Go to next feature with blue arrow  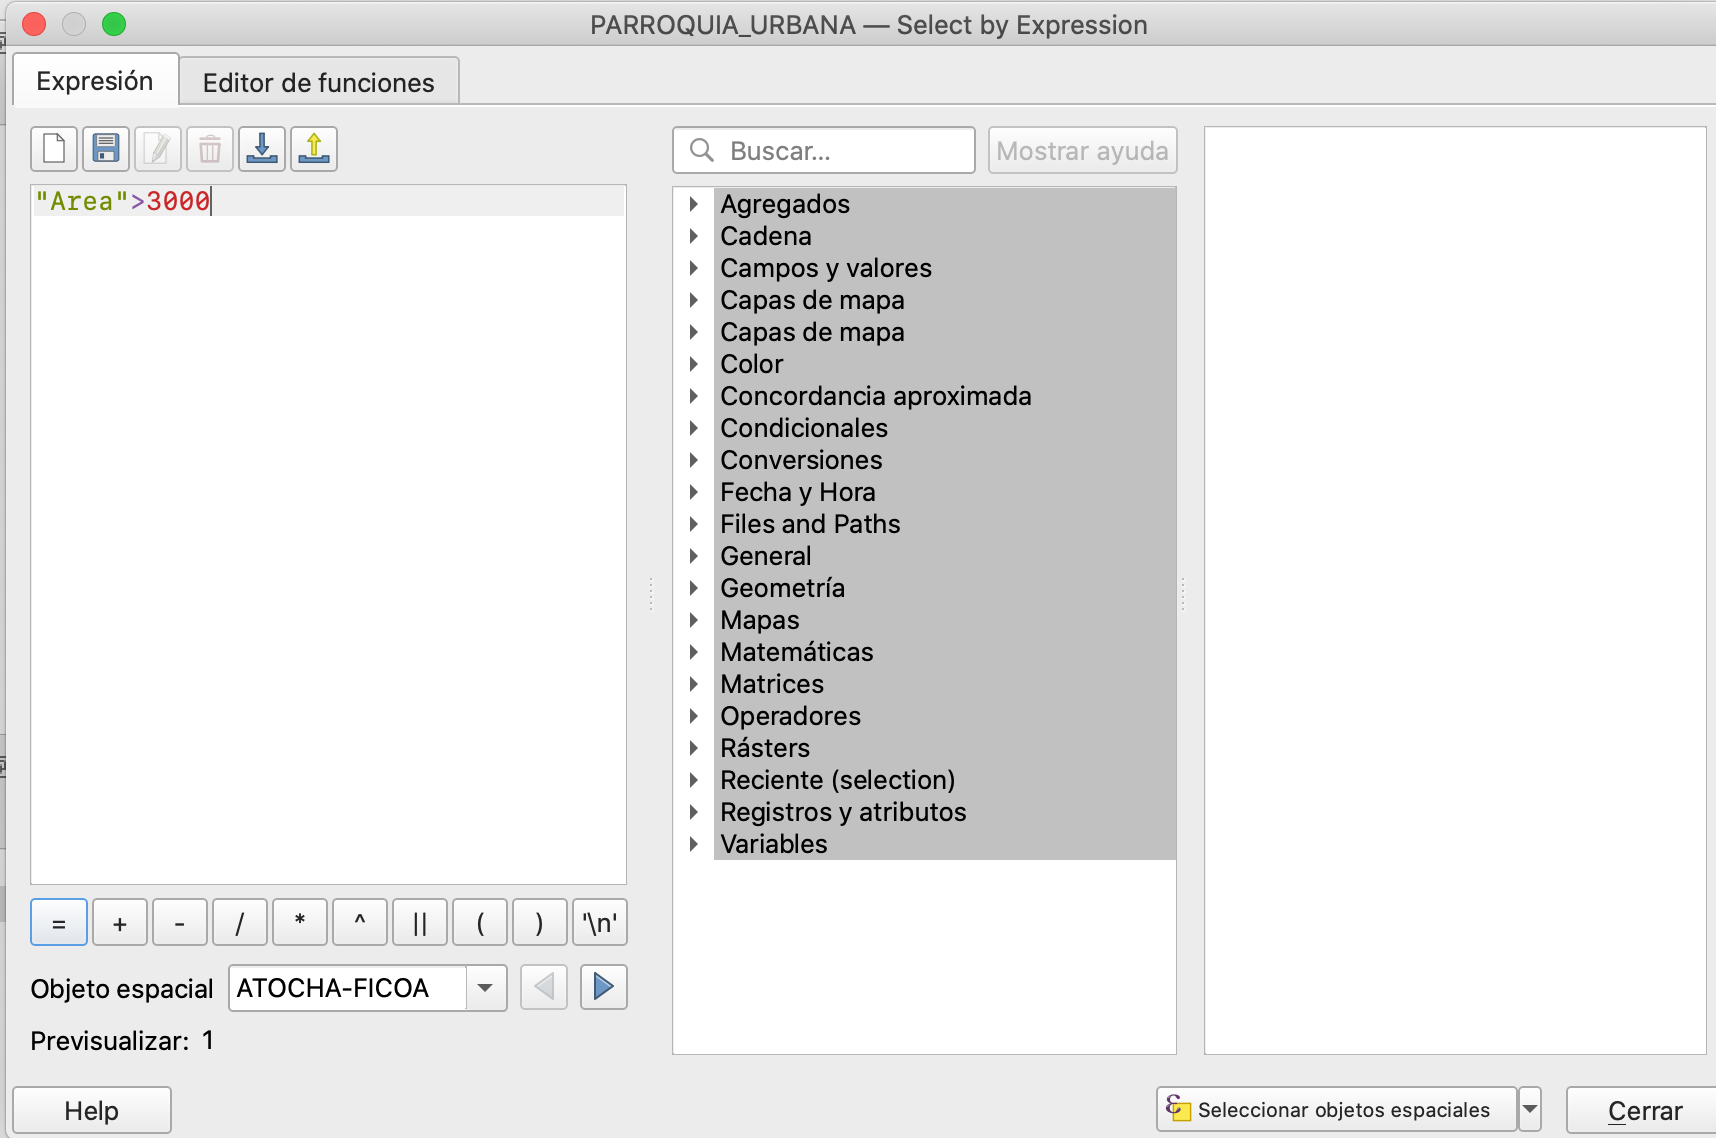pos(603,988)
